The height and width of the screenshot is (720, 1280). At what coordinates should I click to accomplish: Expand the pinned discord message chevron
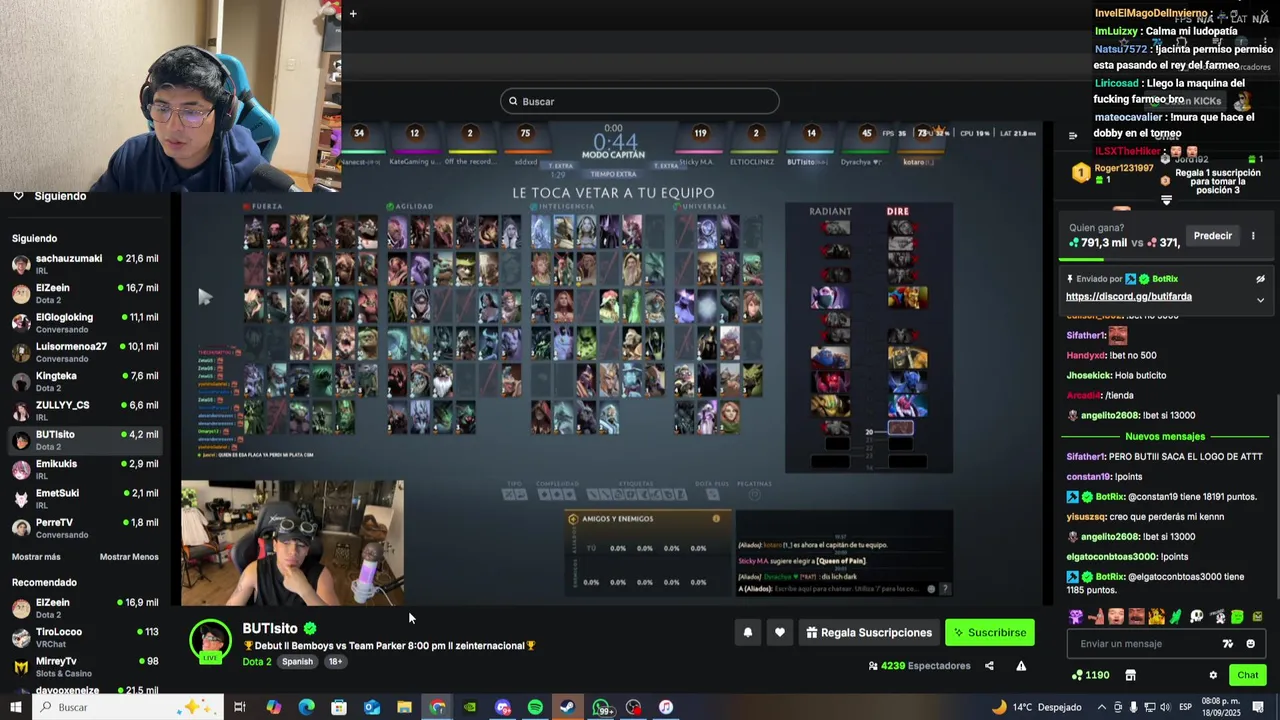[1260, 300]
